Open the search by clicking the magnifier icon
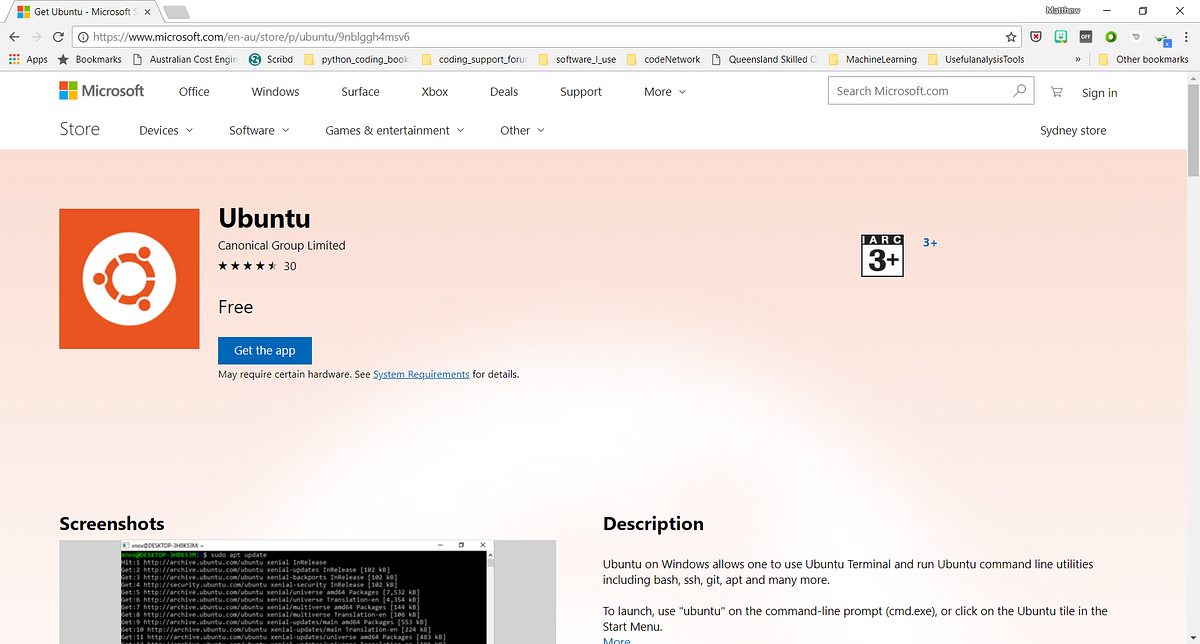 tap(1018, 90)
